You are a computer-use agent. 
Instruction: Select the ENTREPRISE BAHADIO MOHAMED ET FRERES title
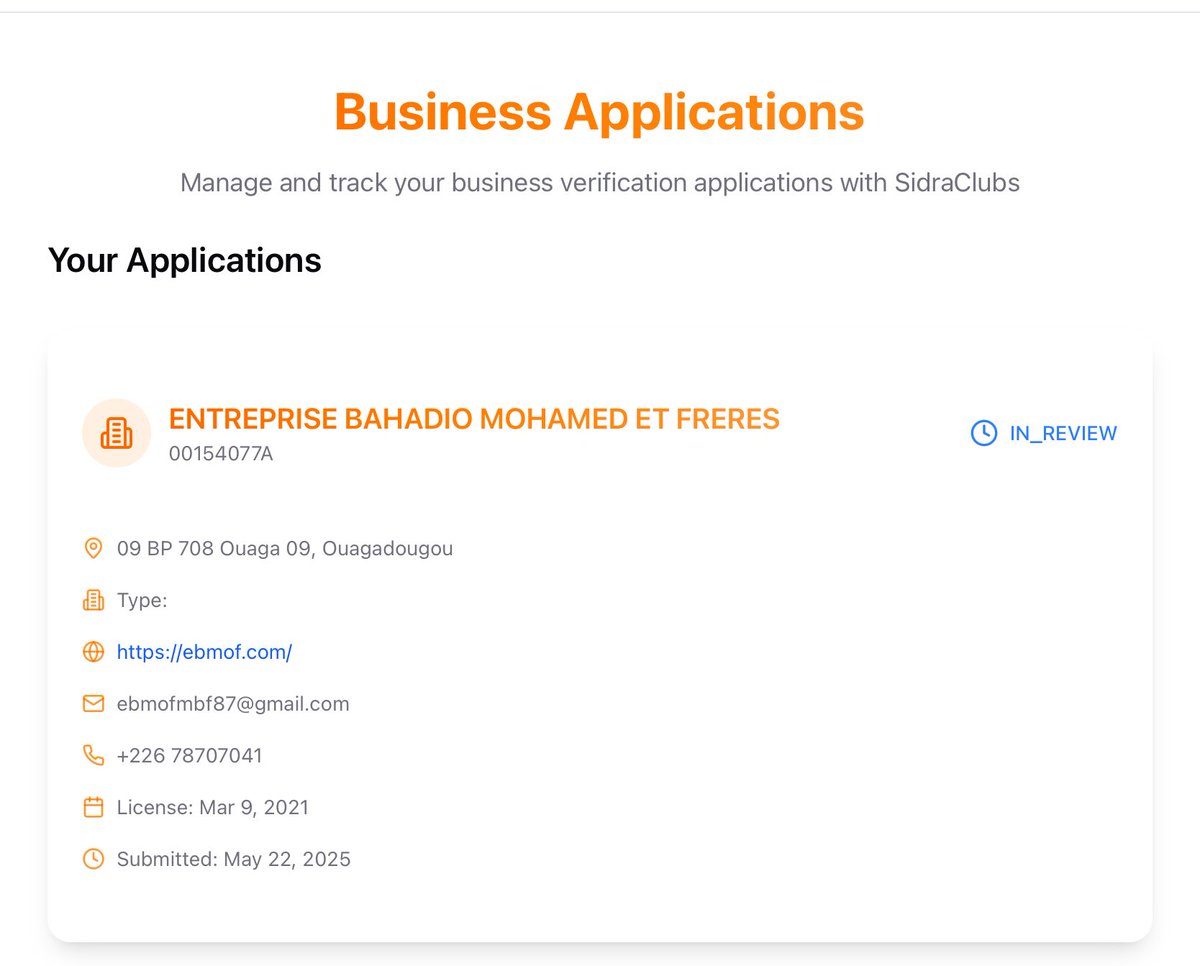click(474, 419)
